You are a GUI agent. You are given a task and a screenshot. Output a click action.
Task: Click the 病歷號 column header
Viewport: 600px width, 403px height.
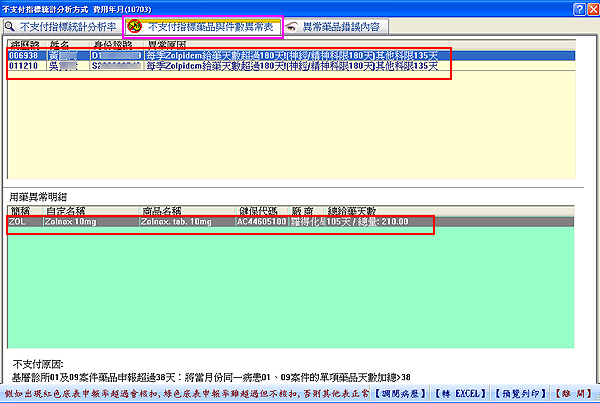[x=24, y=46]
